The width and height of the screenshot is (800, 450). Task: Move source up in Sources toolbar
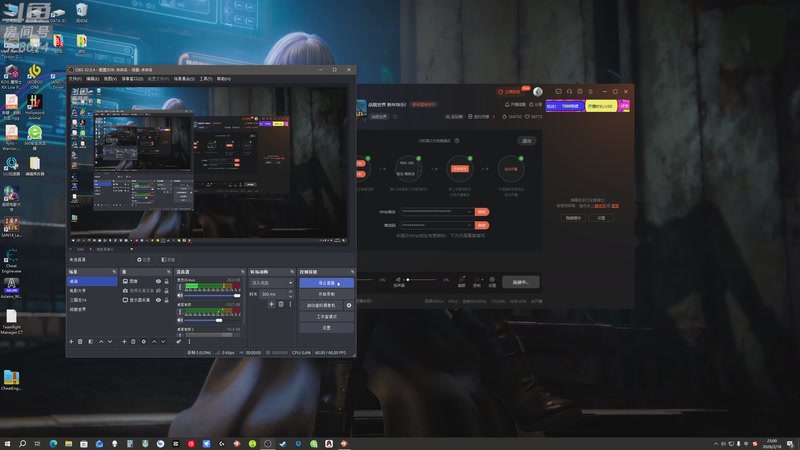click(x=154, y=341)
